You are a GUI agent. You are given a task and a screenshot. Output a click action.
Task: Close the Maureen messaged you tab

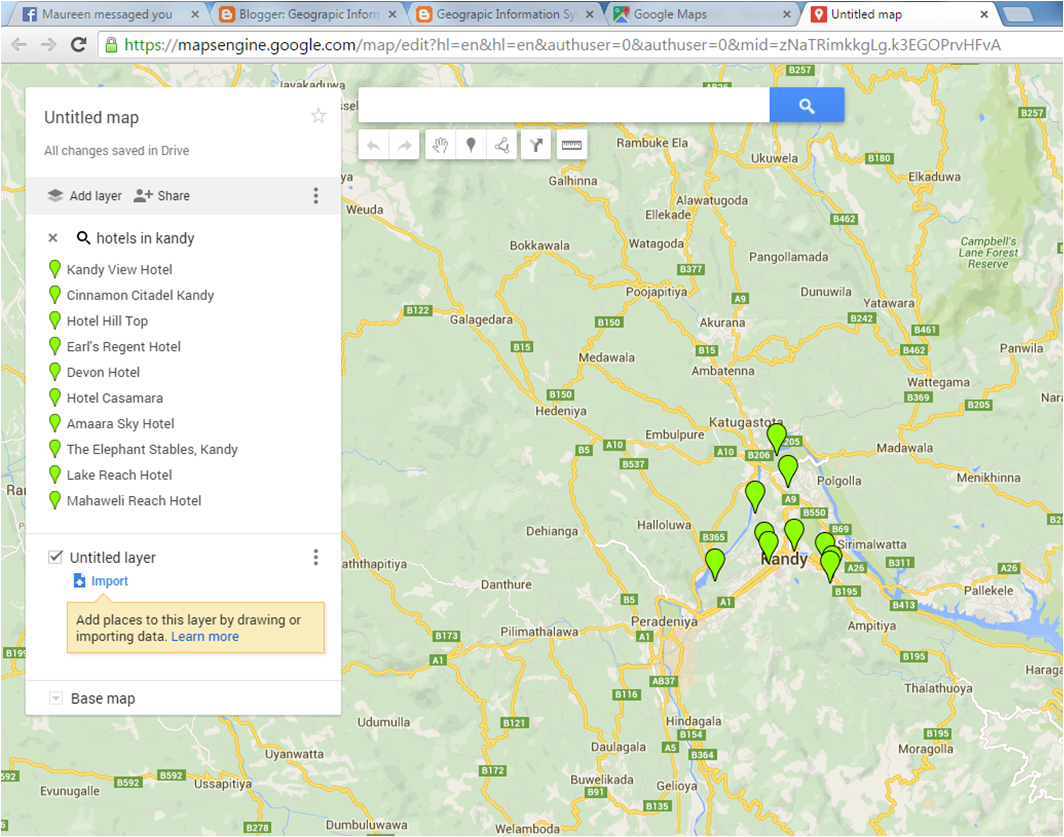coord(195,14)
